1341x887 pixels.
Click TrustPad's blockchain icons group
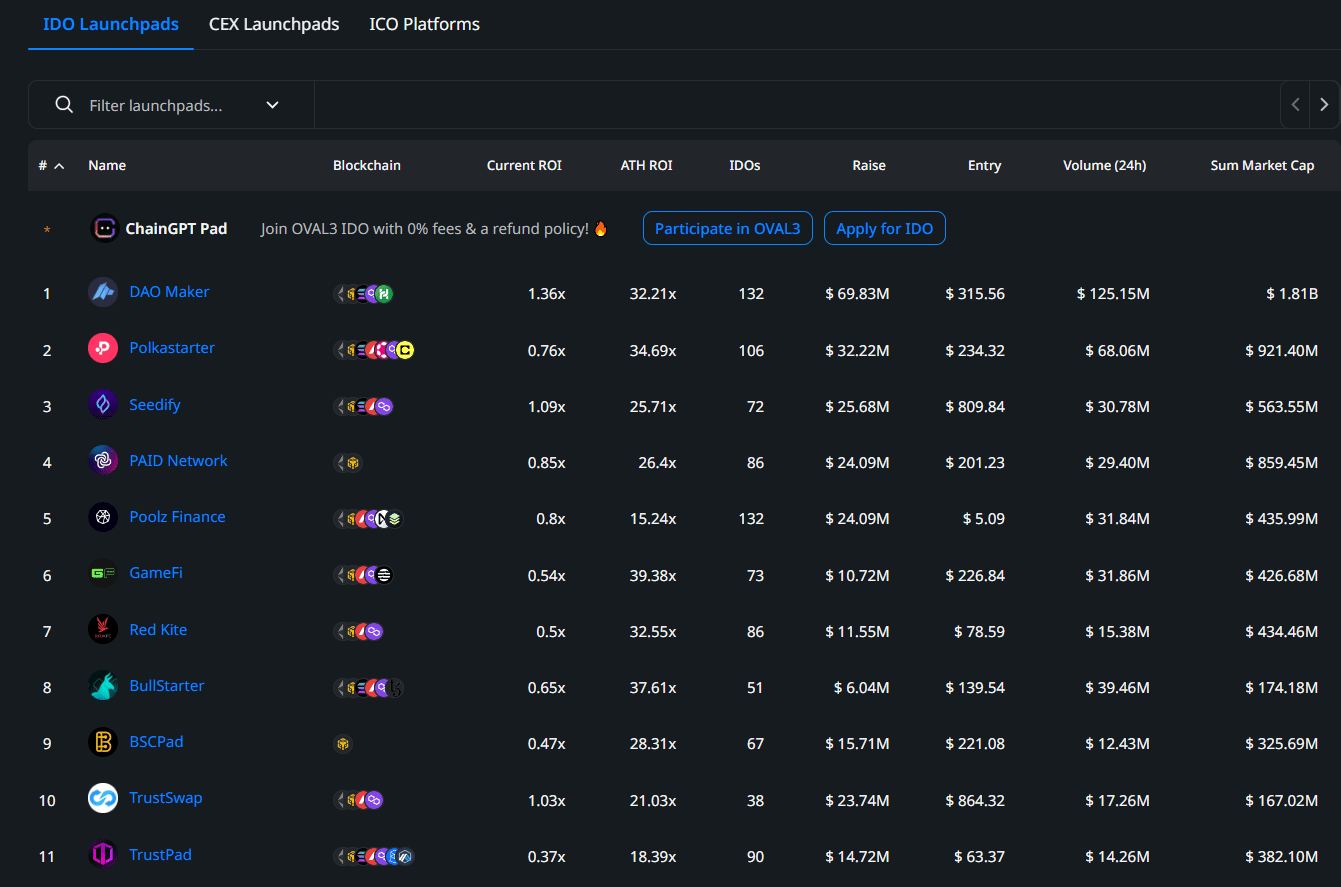(x=374, y=856)
